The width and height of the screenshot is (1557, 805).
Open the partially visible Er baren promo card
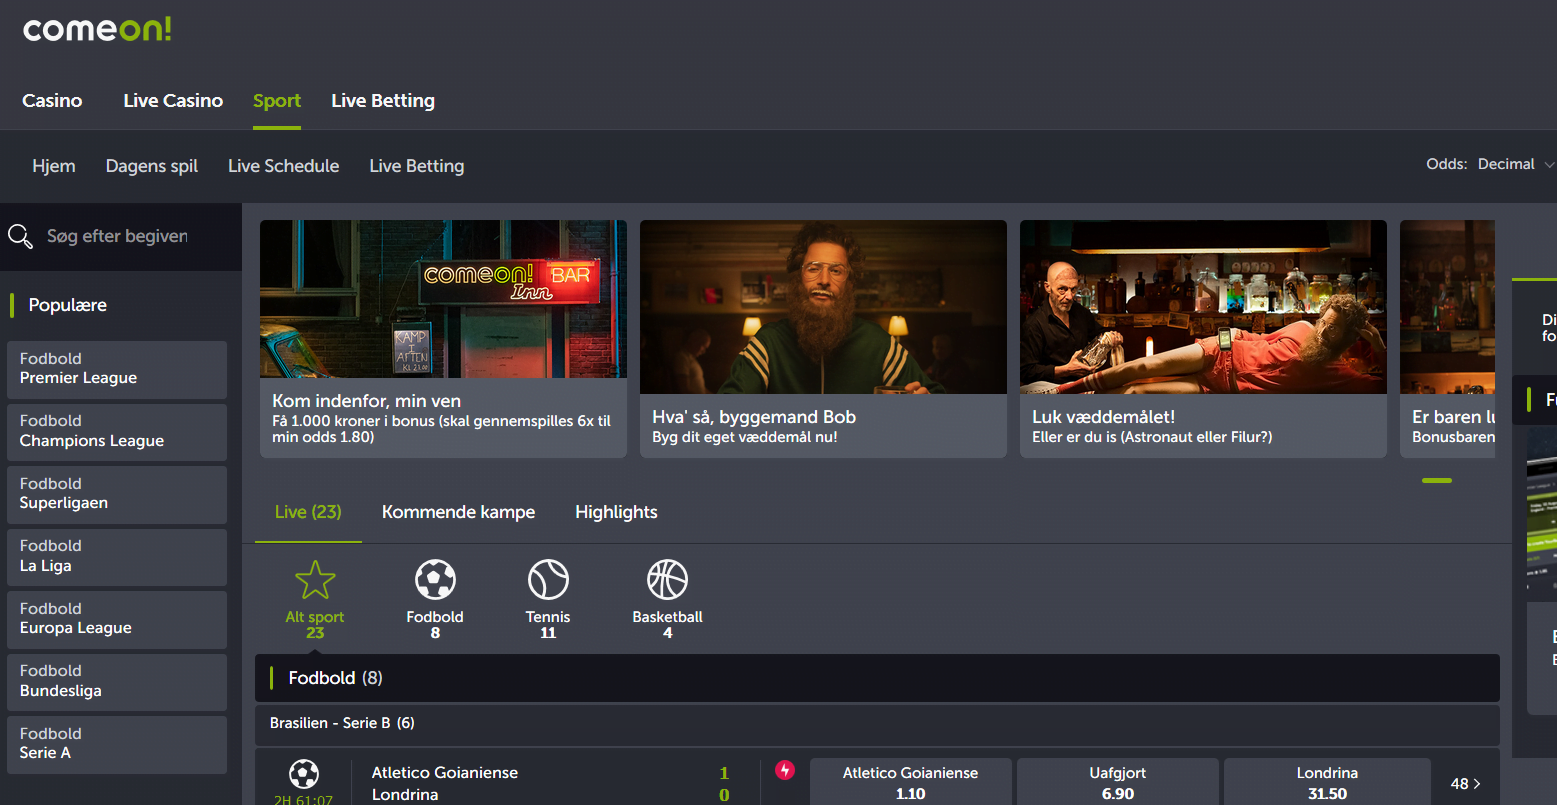click(x=1447, y=339)
